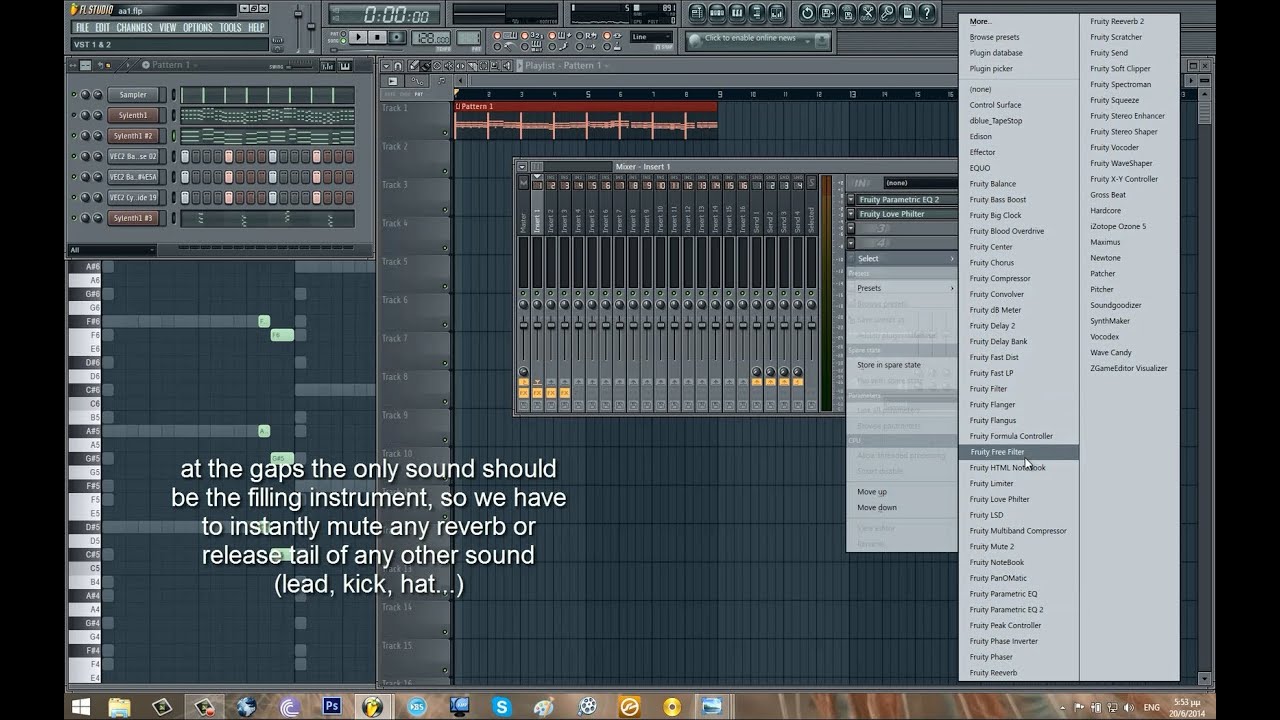The height and width of the screenshot is (720, 1280).
Task: Toggle first step of VEC2 Ba..se 02
Action: point(185,156)
